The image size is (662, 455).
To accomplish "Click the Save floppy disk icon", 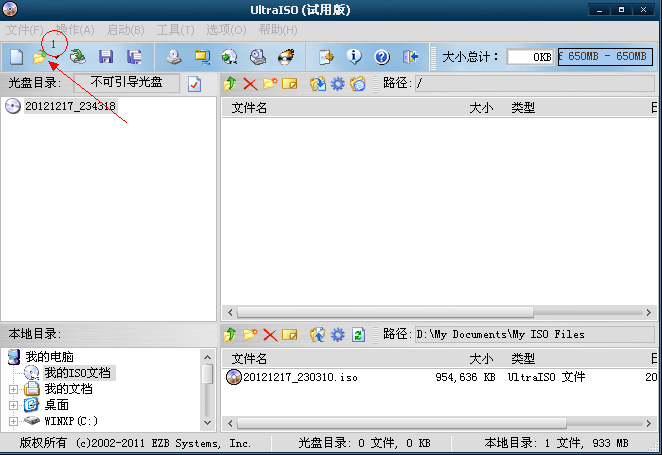I will coord(106,57).
